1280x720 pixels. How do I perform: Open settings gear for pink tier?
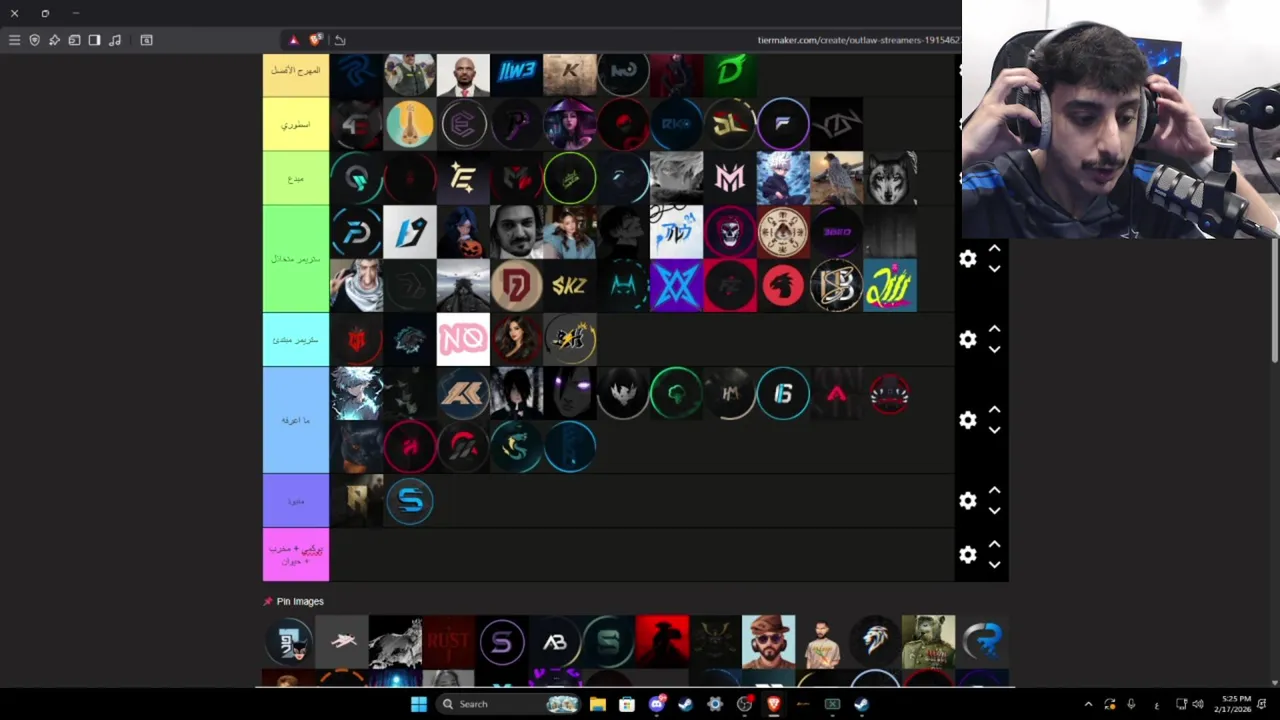[x=968, y=555]
